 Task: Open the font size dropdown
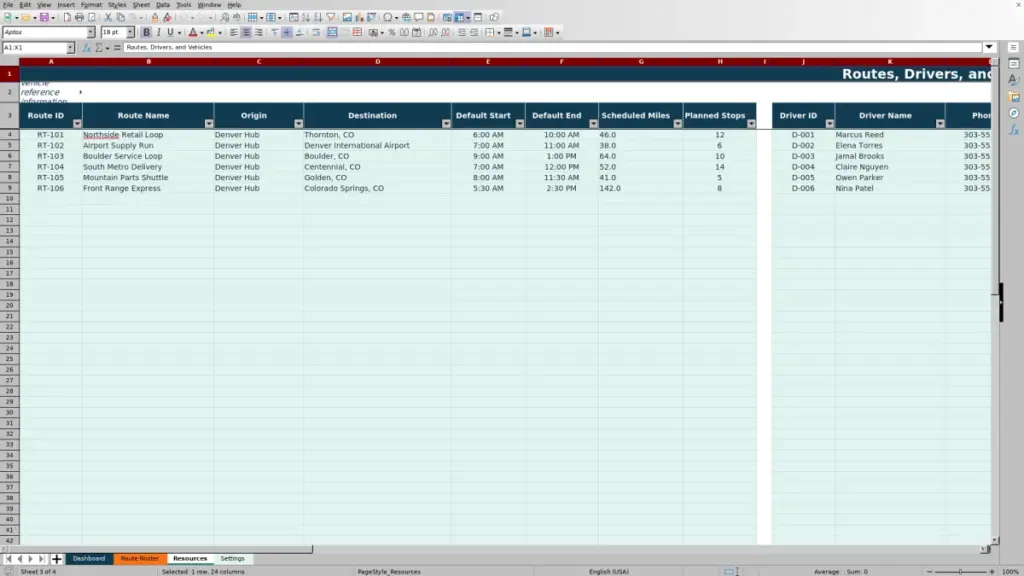(130, 33)
